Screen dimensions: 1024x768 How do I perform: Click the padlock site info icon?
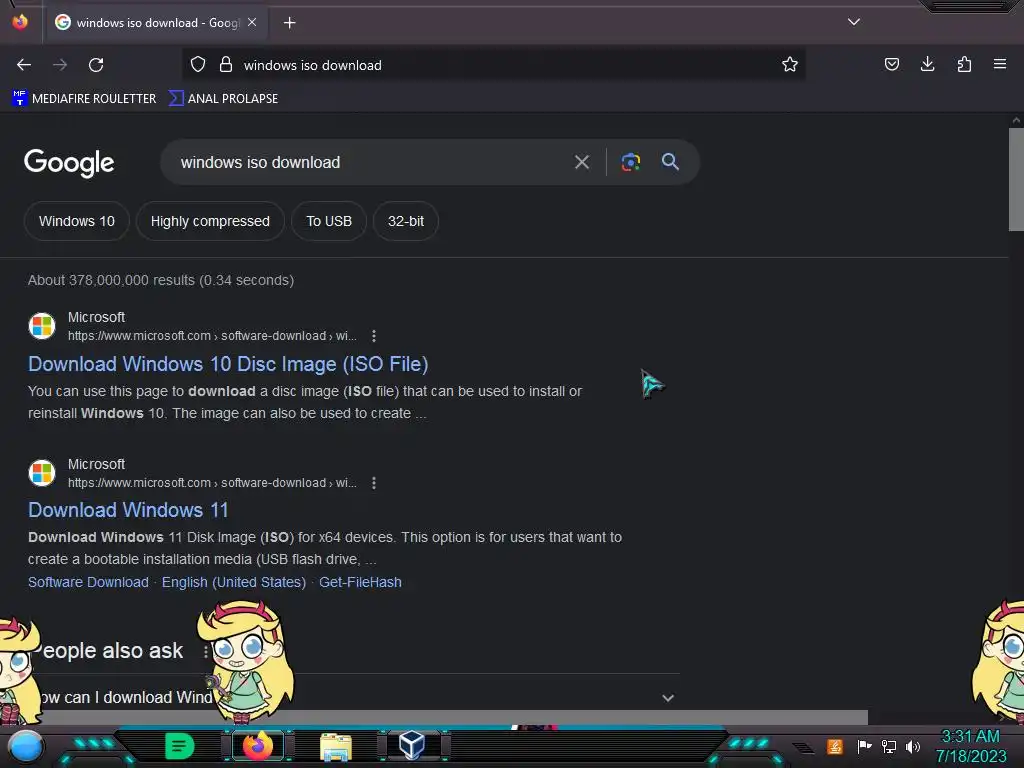226,65
